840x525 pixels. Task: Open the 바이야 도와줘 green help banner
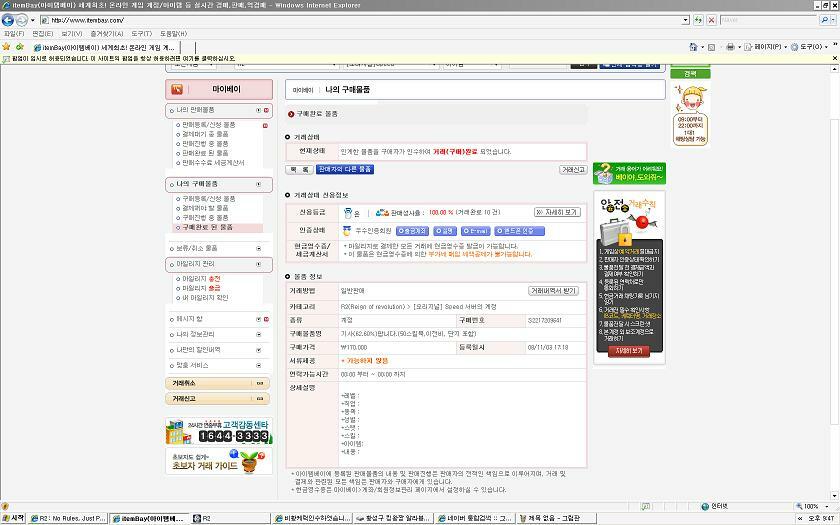pyautogui.click(x=629, y=173)
